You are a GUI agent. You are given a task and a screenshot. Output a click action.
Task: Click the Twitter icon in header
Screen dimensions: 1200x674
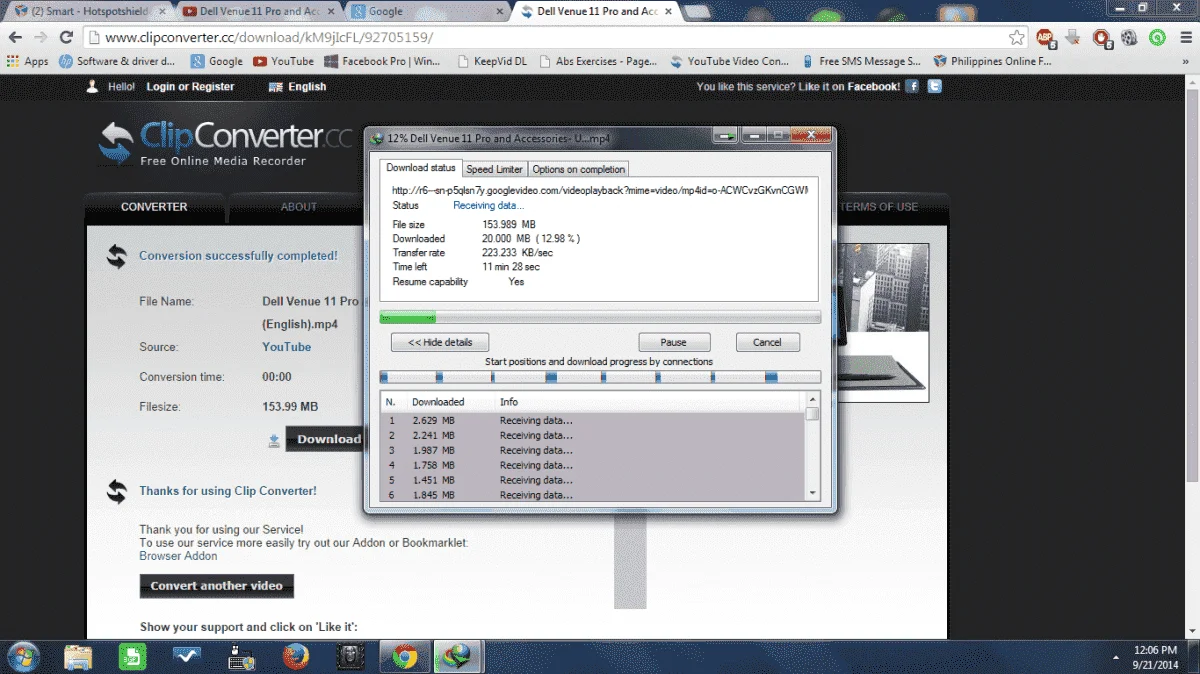pos(934,87)
